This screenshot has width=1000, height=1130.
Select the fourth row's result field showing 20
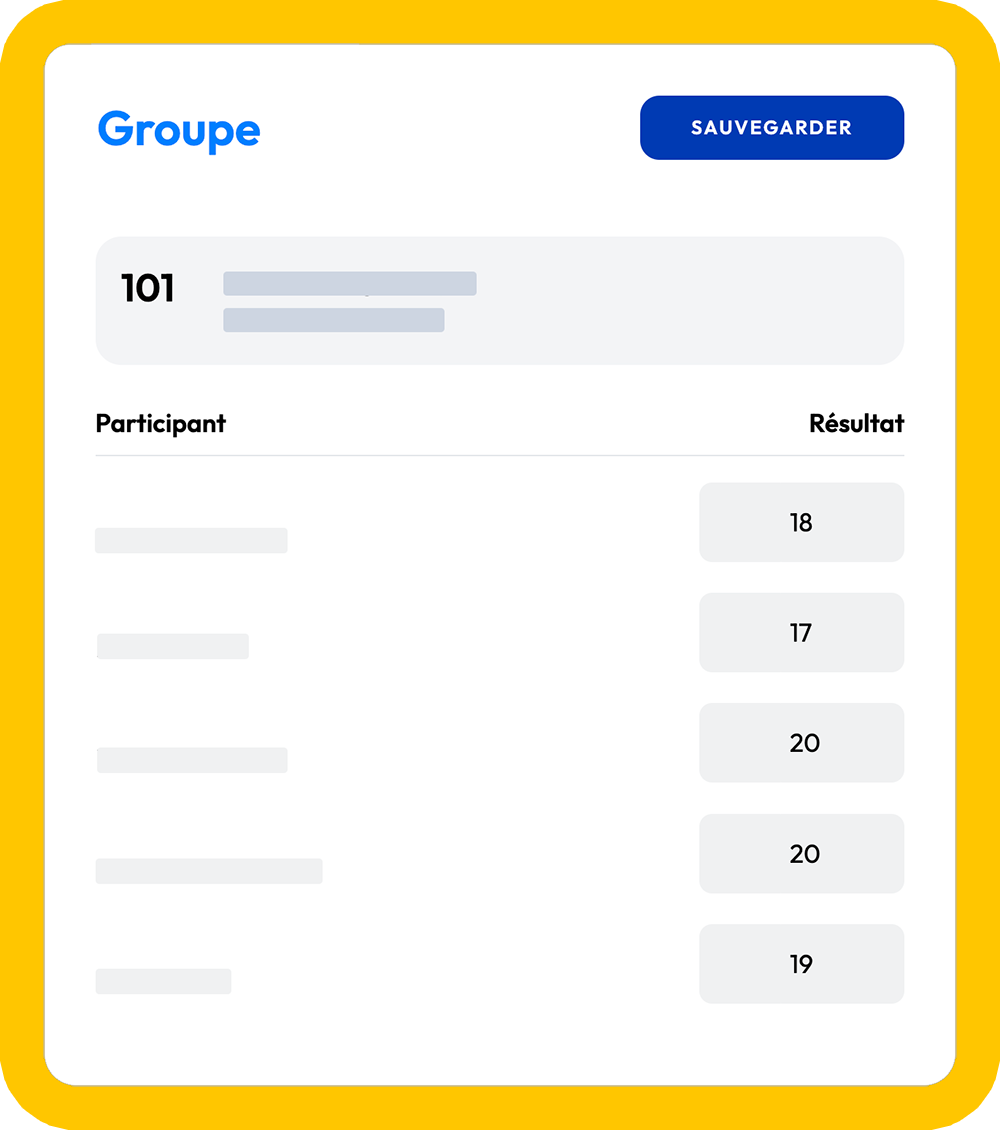point(801,853)
